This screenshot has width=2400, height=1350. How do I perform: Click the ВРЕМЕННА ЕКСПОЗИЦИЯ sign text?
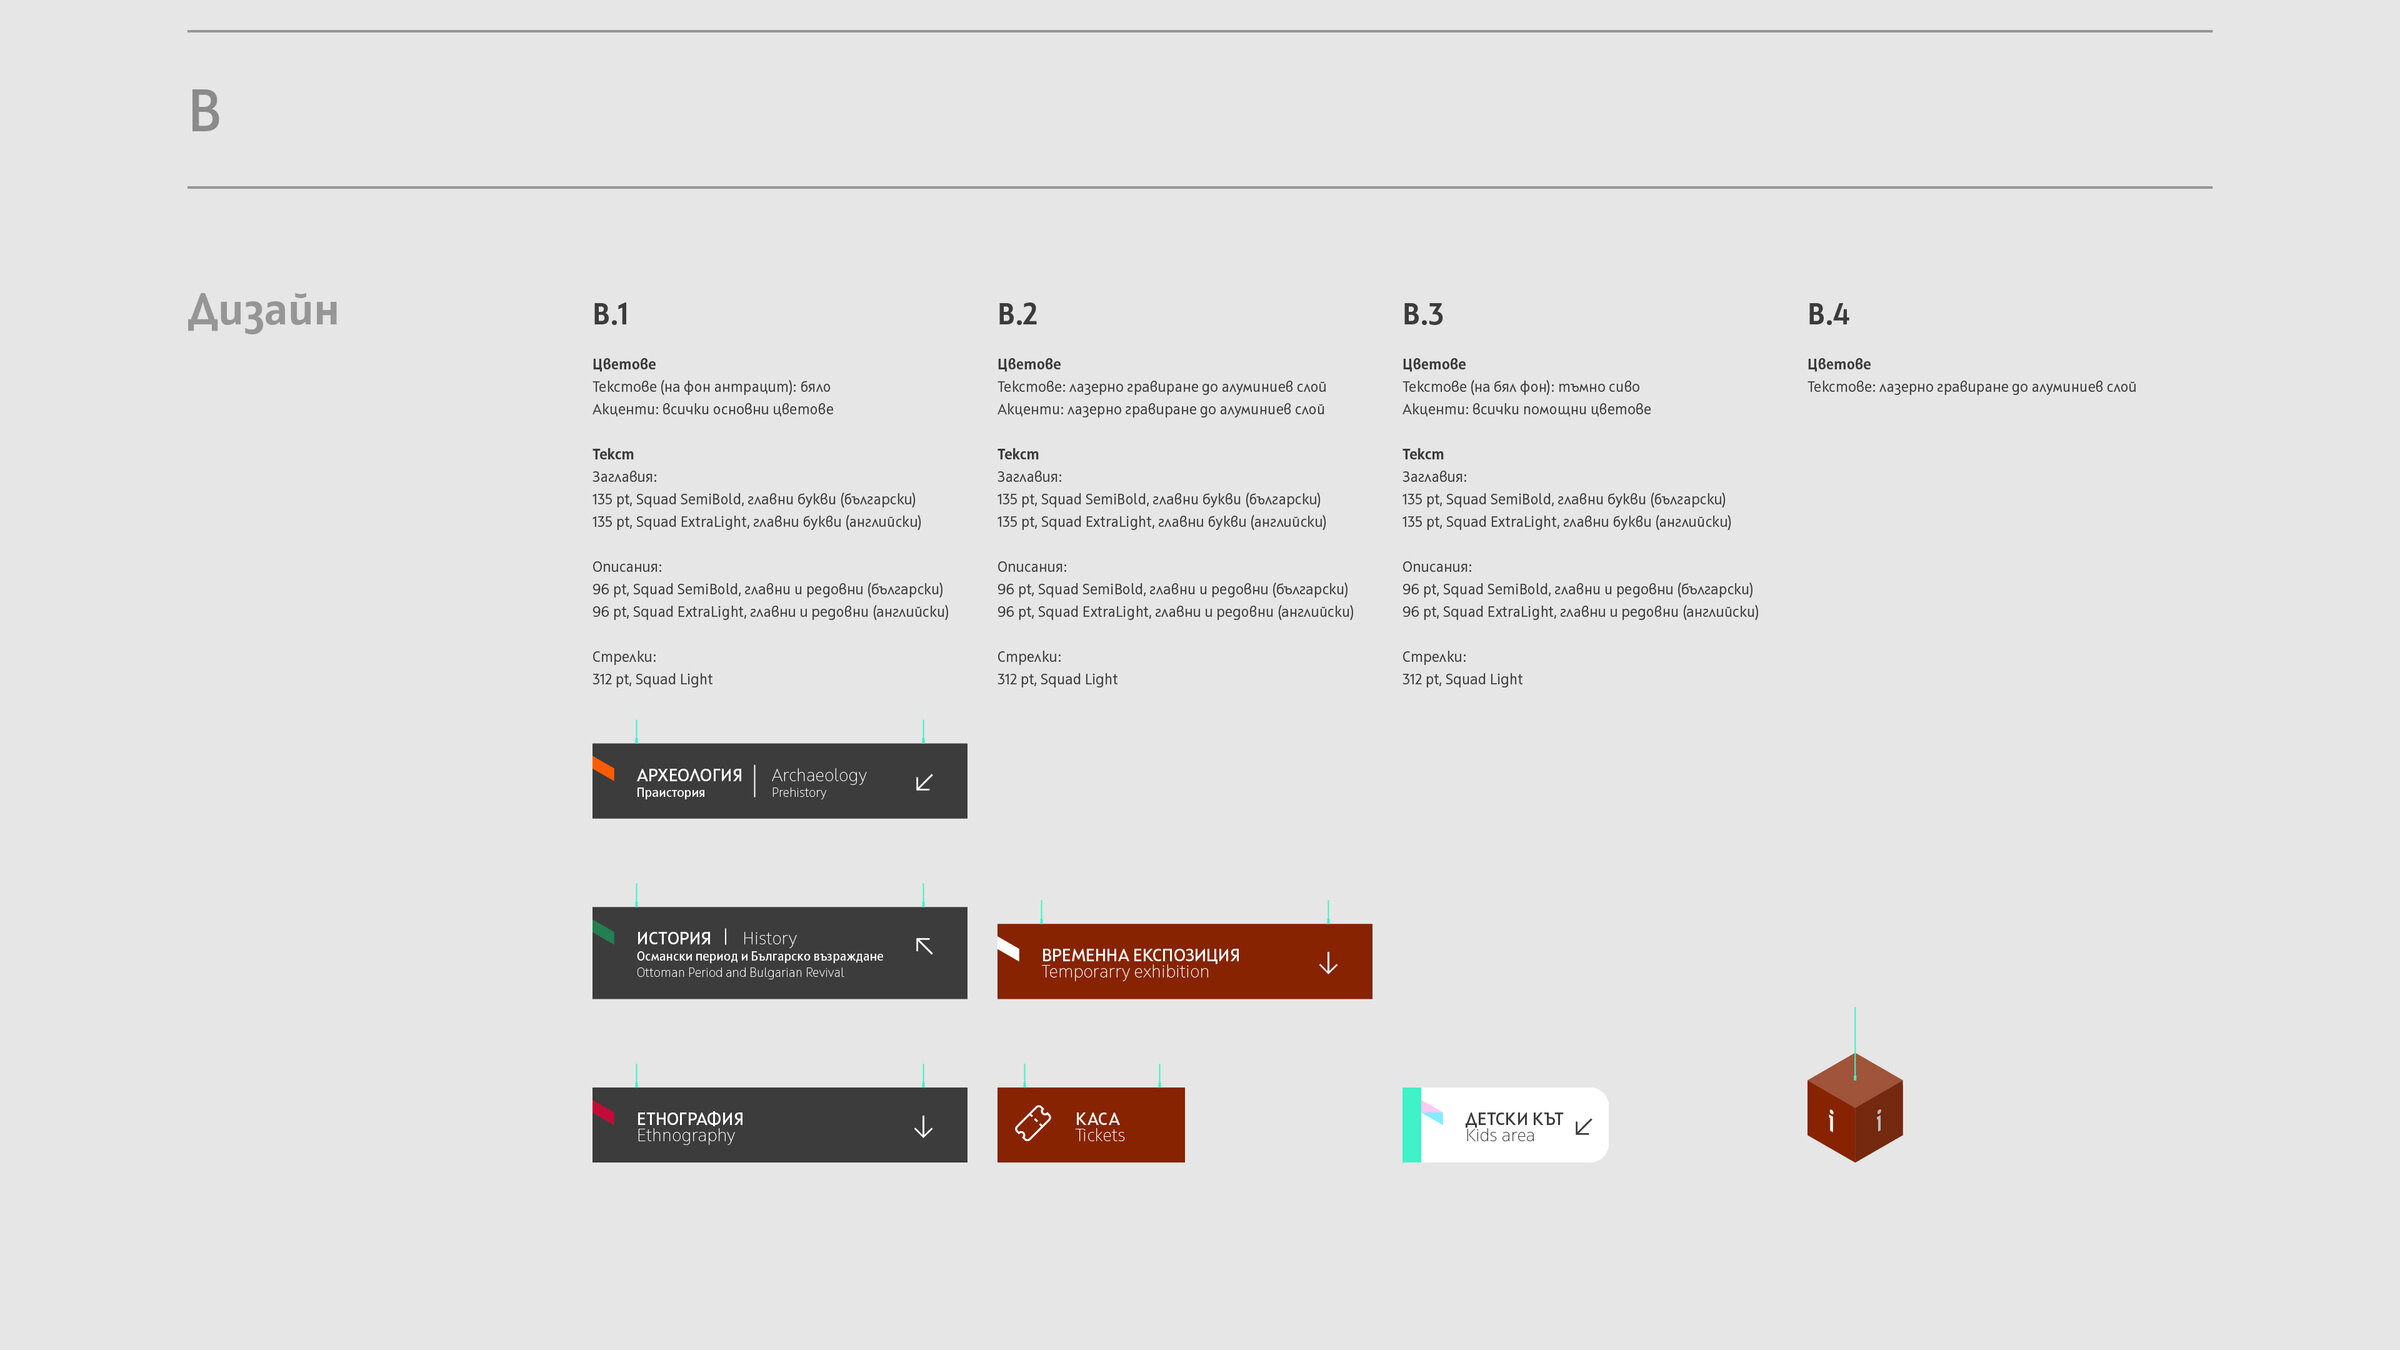[x=1140, y=955]
